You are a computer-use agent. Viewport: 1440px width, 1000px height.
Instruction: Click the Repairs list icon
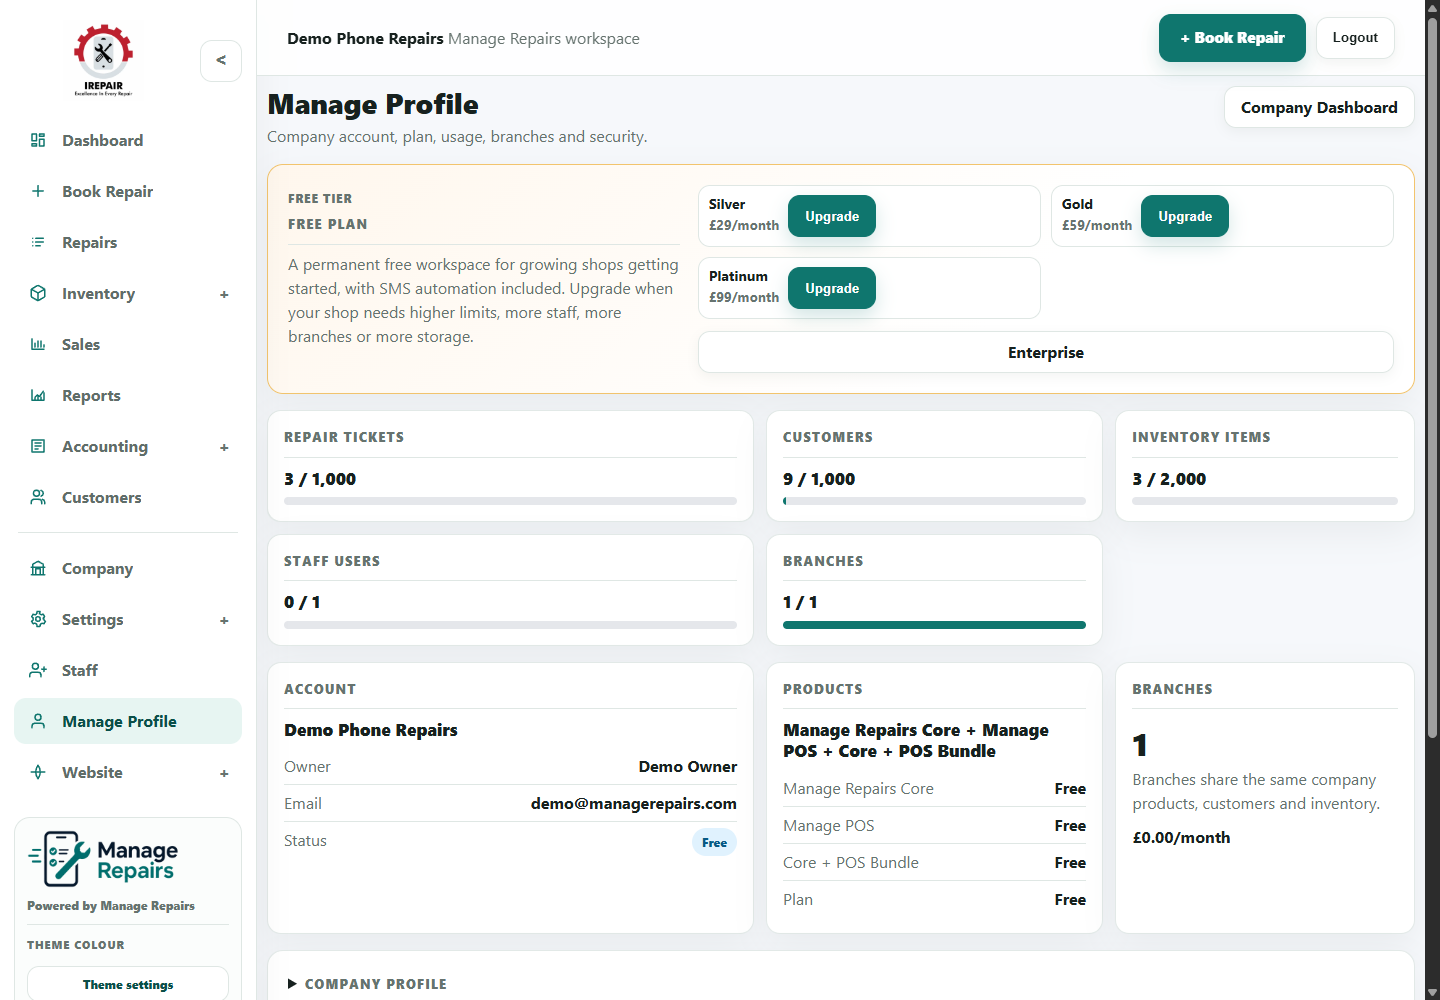pos(38,242)
